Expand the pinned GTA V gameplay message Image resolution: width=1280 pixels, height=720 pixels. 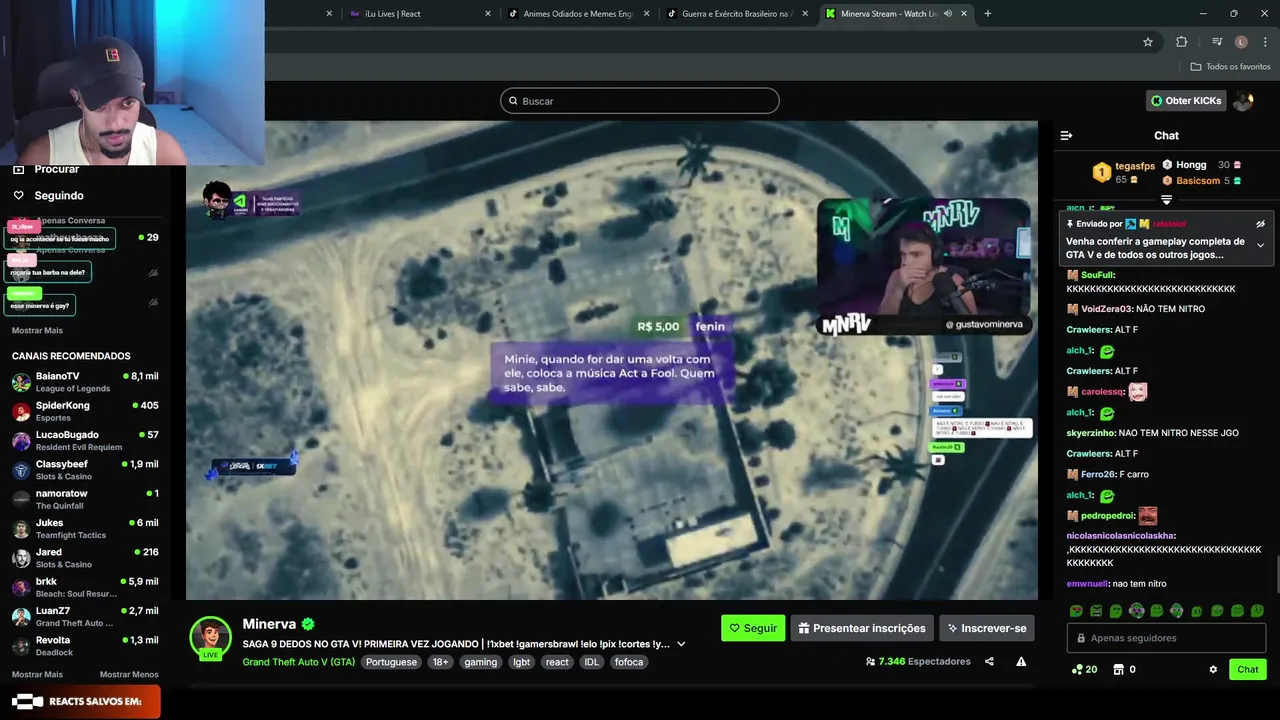click(1260, 245)
